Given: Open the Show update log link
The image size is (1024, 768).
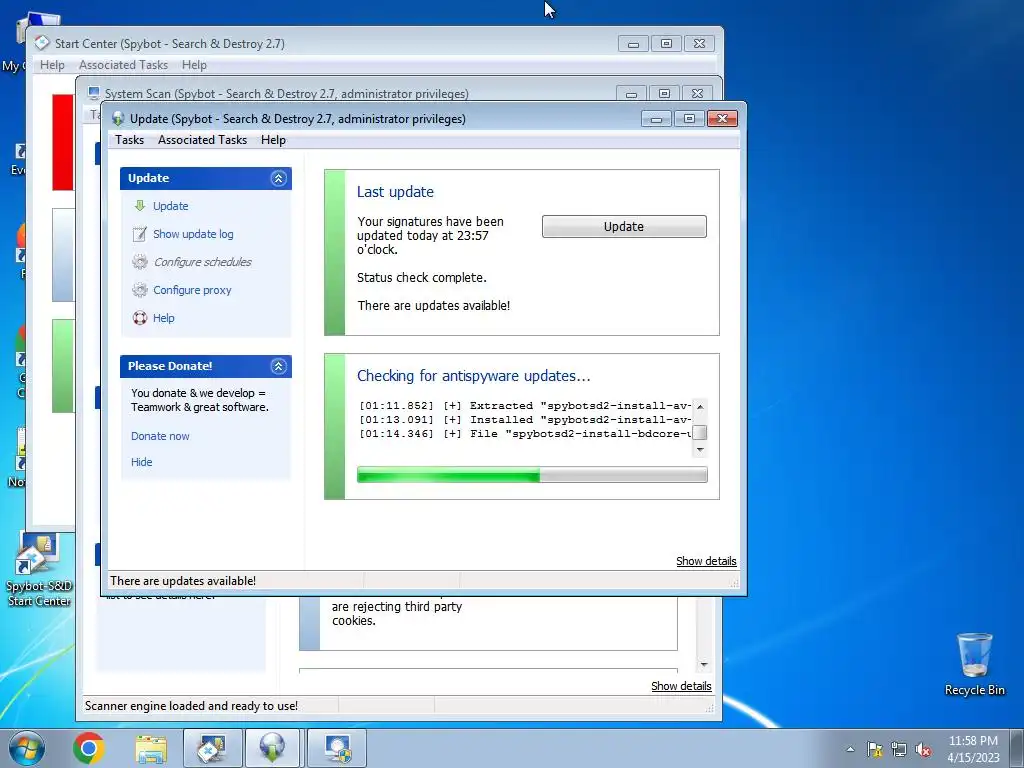Looking at the screenshot, I should (193, 234).
